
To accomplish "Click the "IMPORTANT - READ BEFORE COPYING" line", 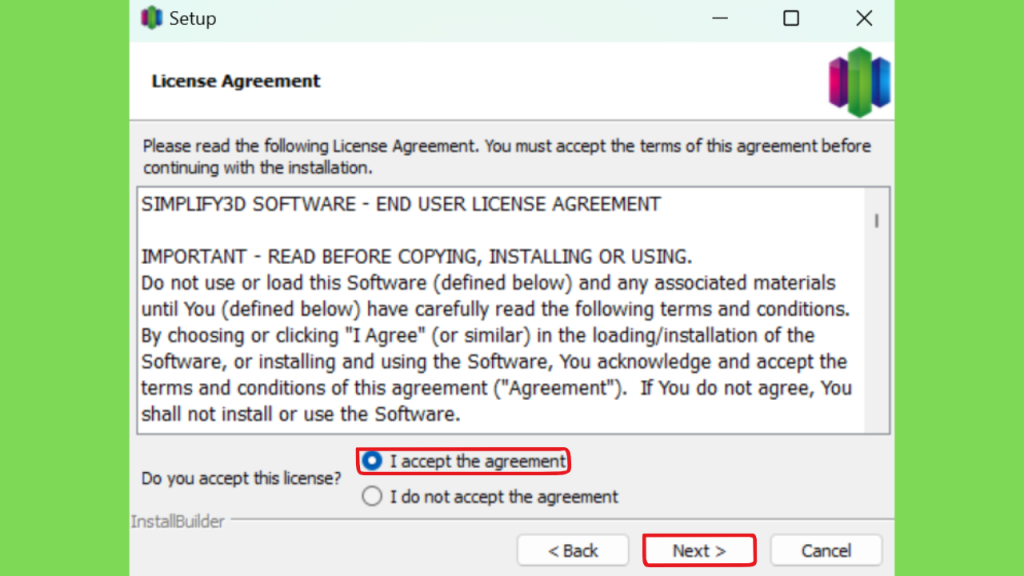I will pos(417,257).
